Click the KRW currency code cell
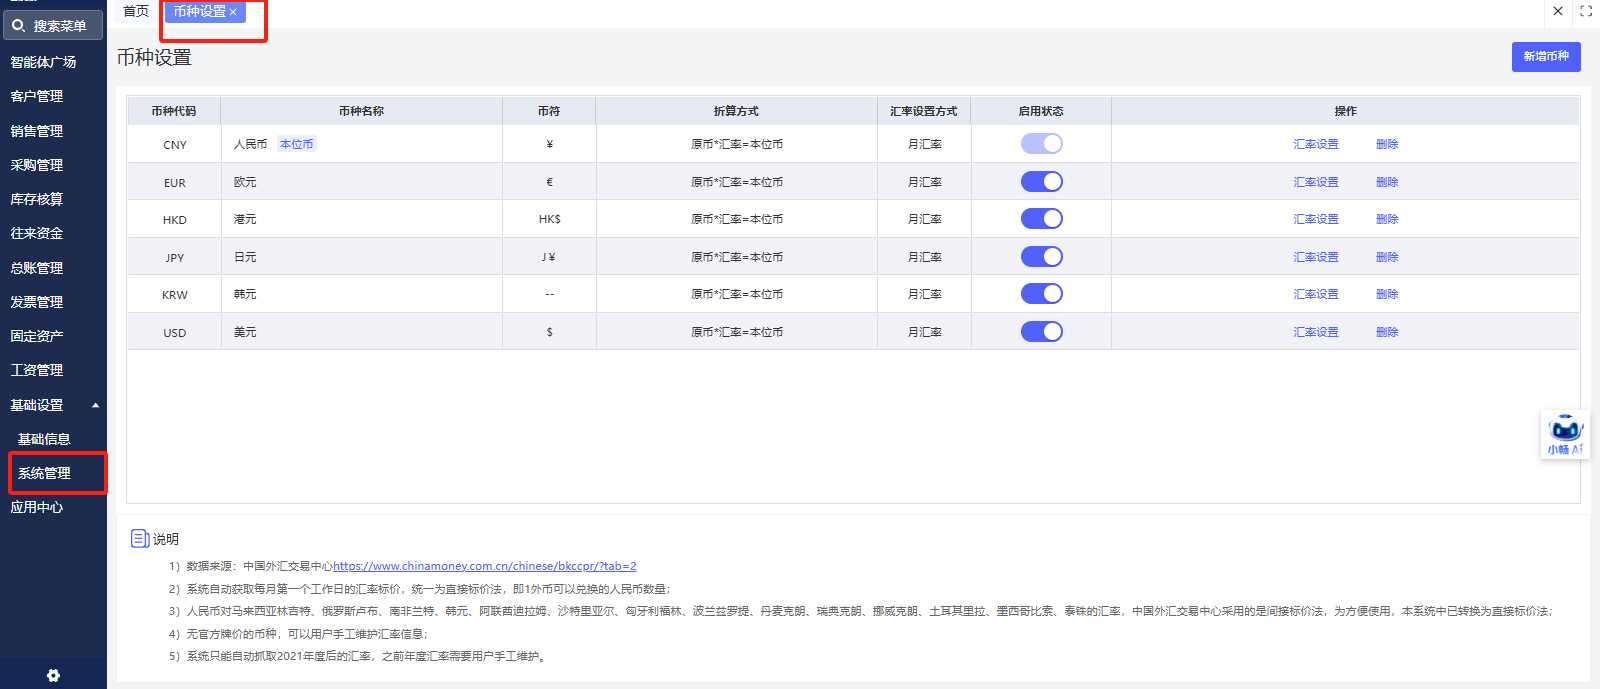This screenshot has height=689, width=1600. tap(174, 294)
